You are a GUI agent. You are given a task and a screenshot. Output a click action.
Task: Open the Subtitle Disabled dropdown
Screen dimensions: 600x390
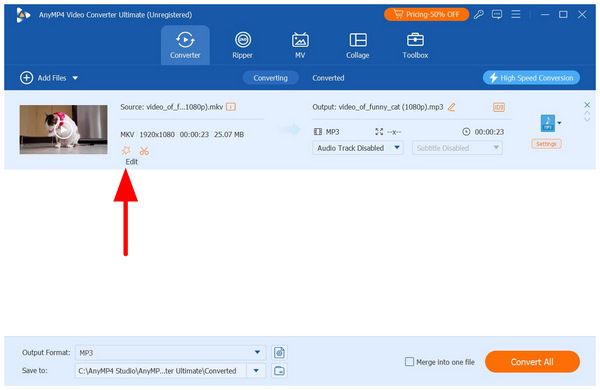click(457, 148)
